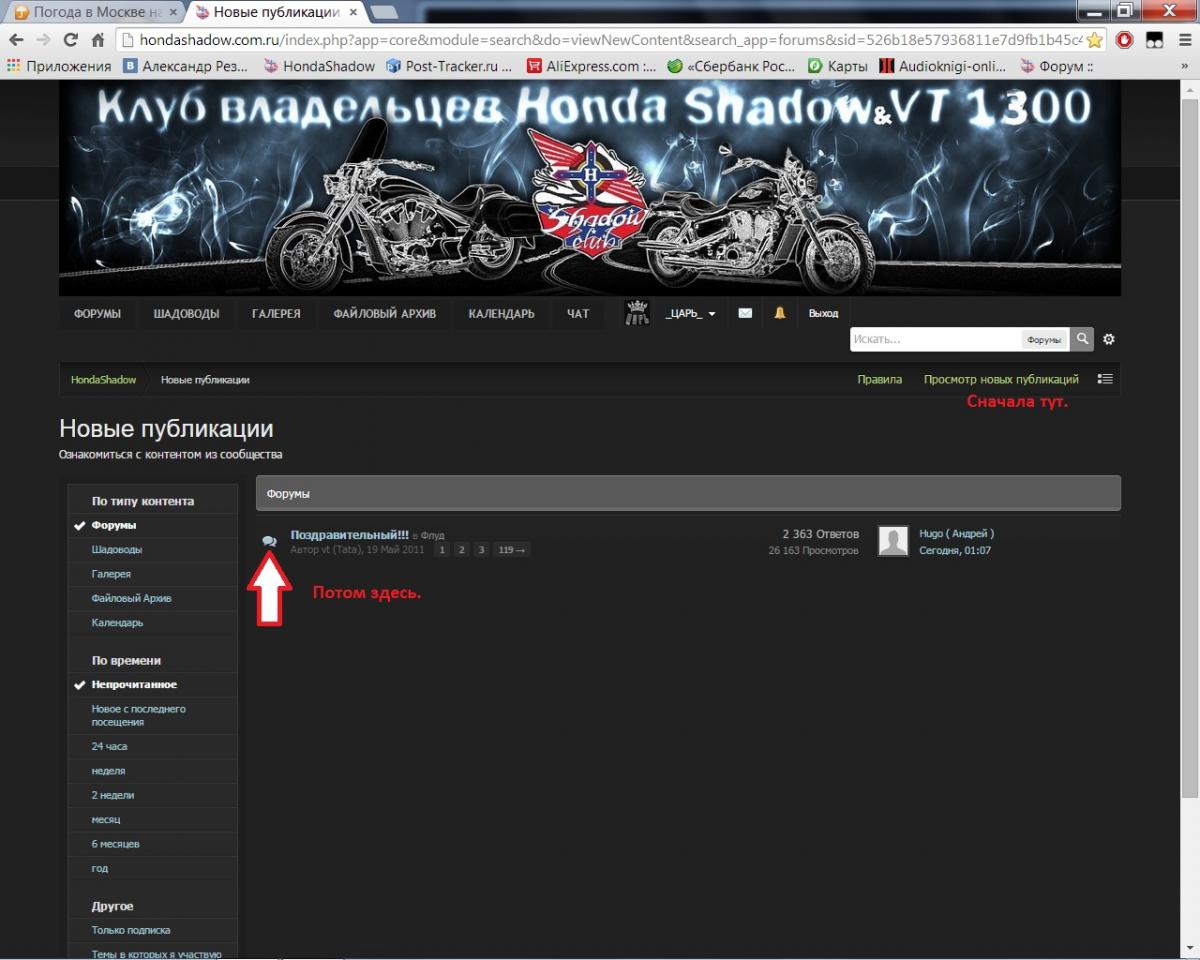The image size is (1200, 960).
Task: Choose the месяц time filter
Action: [106, 820]
